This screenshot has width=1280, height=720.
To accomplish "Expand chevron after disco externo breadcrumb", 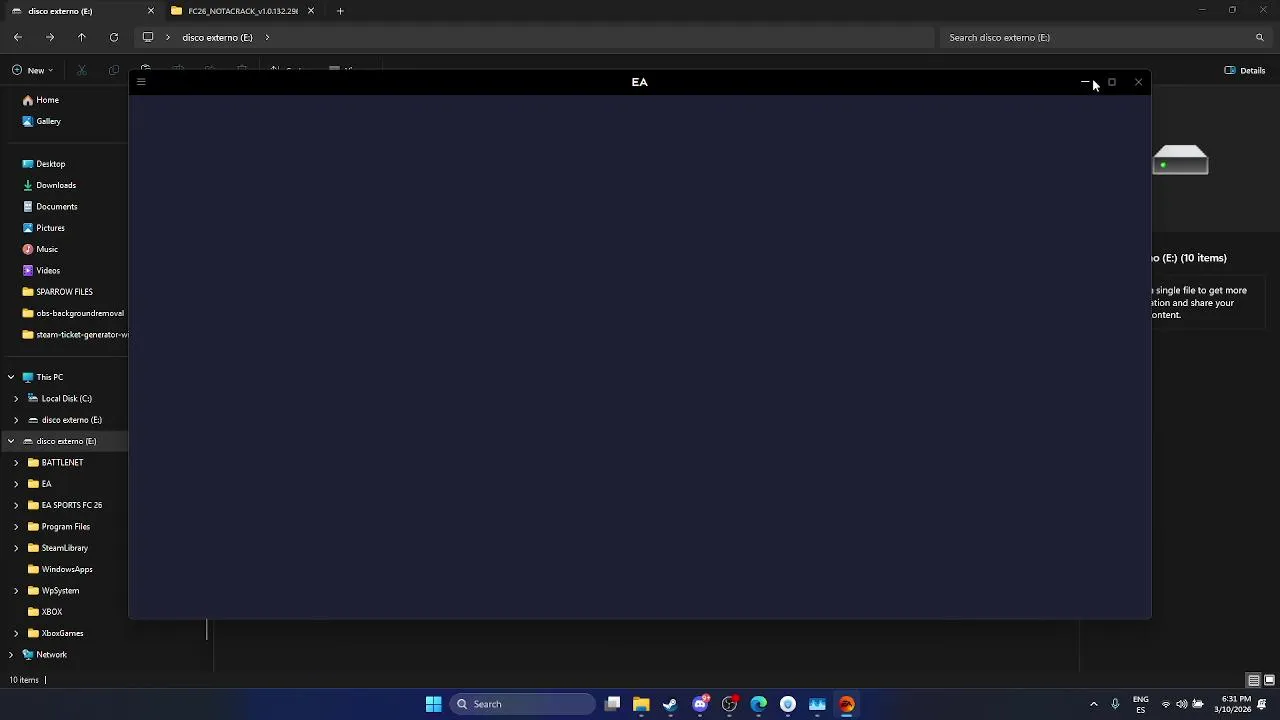I will tap(267, 37).
